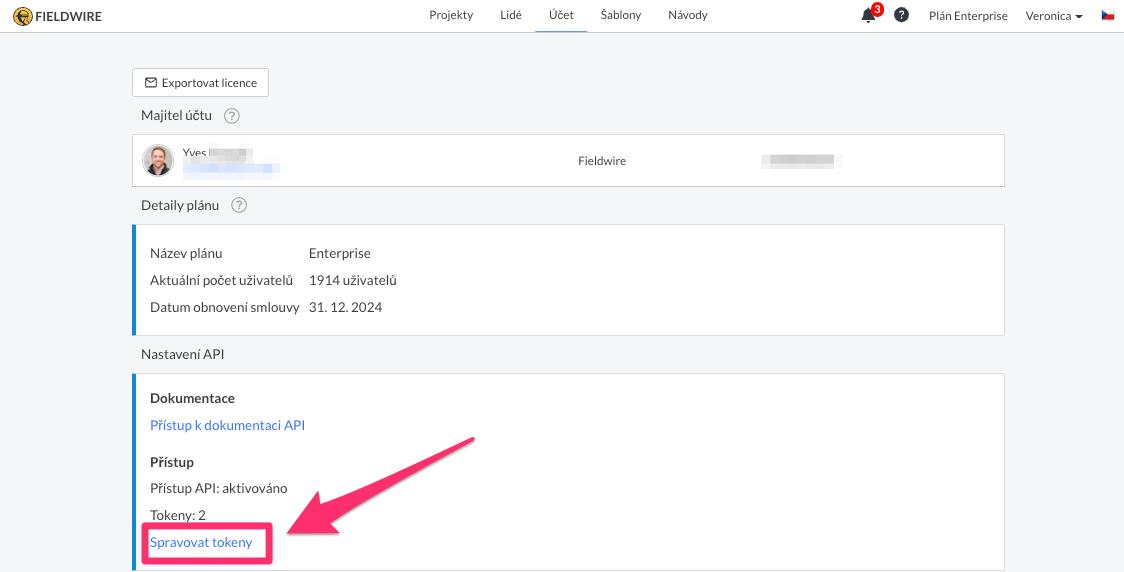The image size is (1124, 572).
Task: Open the Šablony tab
Action: pos(621,15)
